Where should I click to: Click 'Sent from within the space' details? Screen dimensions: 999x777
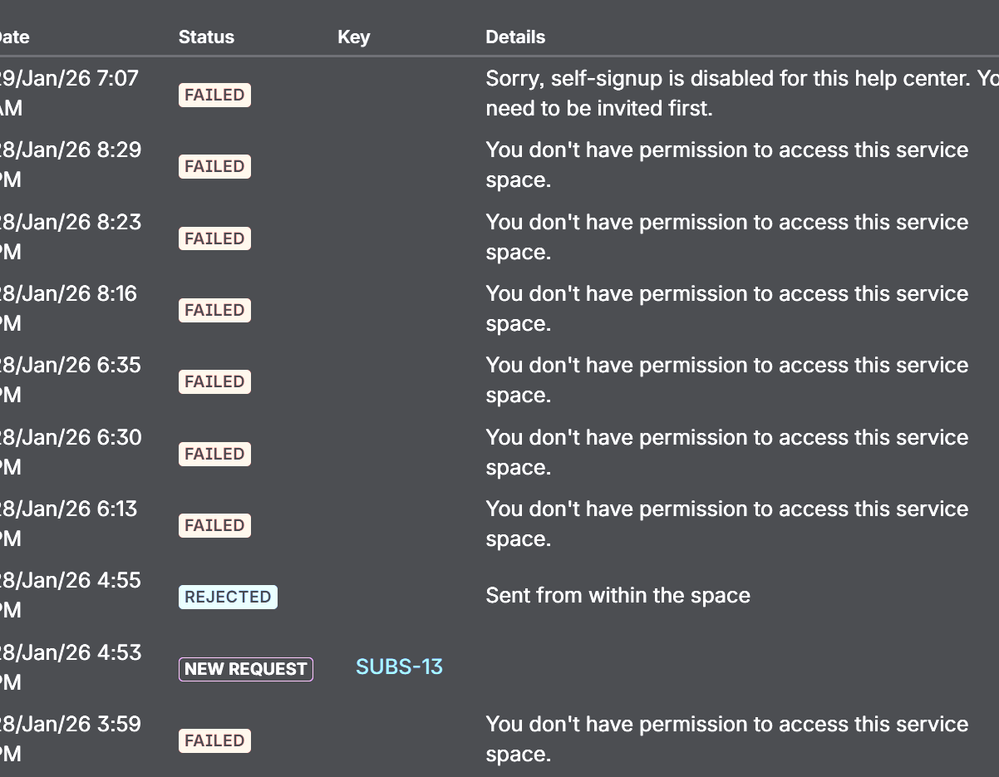[617, 596]
